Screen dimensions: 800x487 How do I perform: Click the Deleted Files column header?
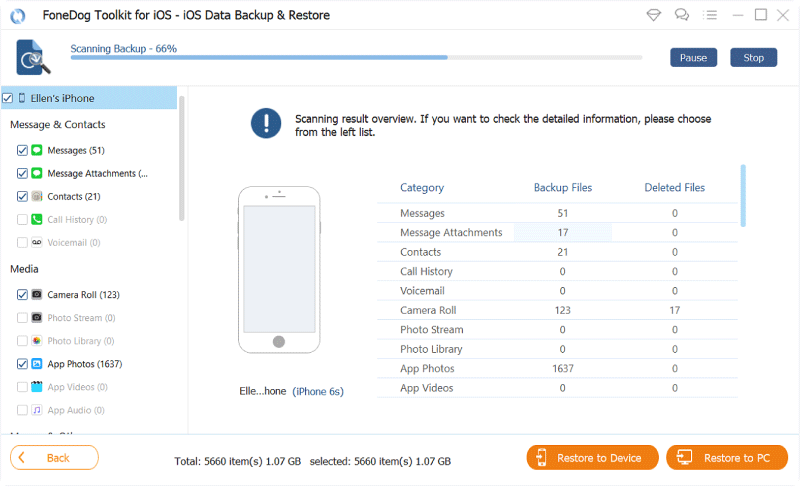[x=674, y=188]
